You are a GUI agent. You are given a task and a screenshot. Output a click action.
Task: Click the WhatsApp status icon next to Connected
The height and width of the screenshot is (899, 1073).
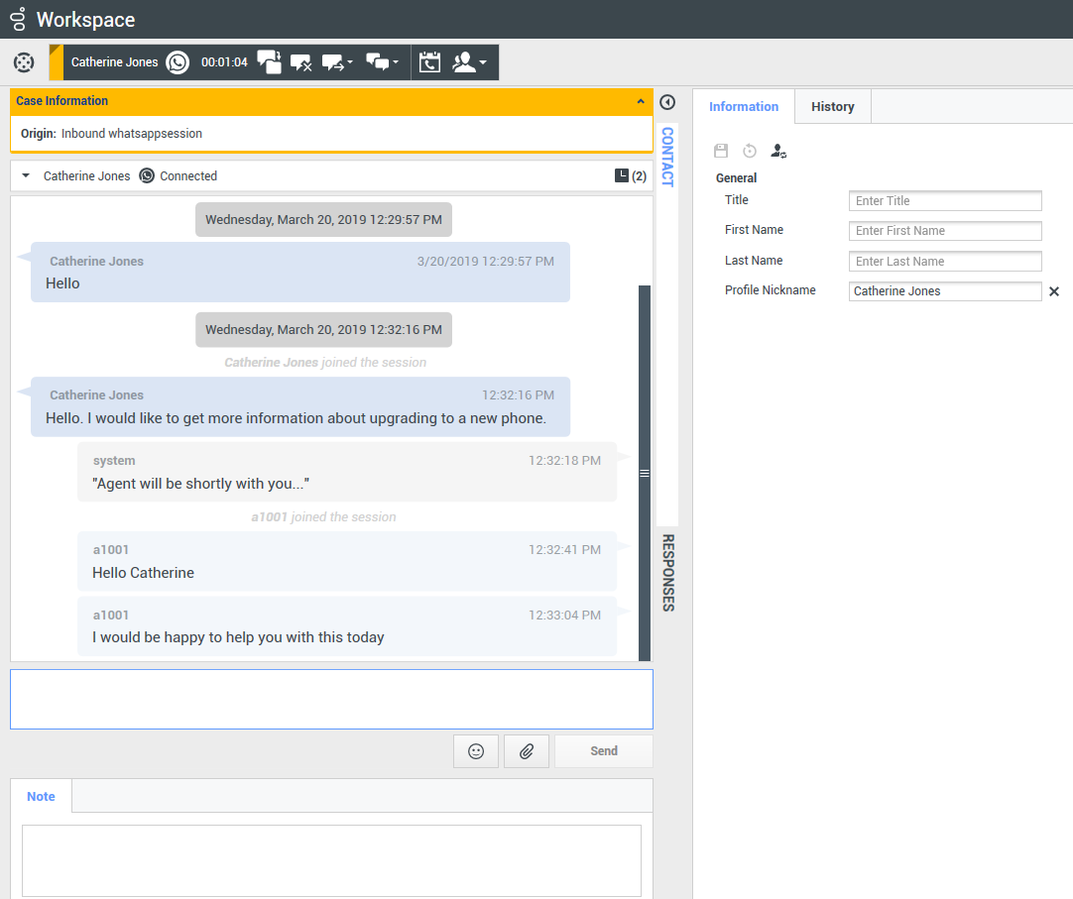(146, 176)
